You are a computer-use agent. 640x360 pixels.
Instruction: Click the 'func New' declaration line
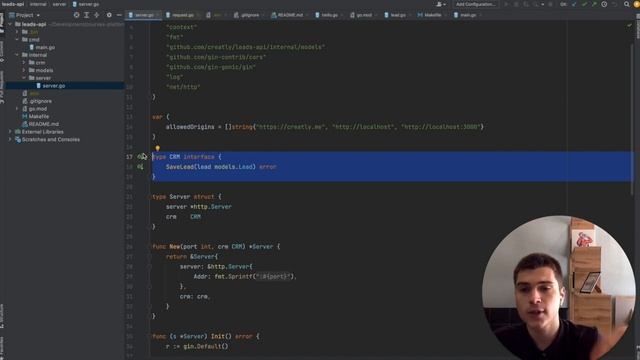point(216,247)
